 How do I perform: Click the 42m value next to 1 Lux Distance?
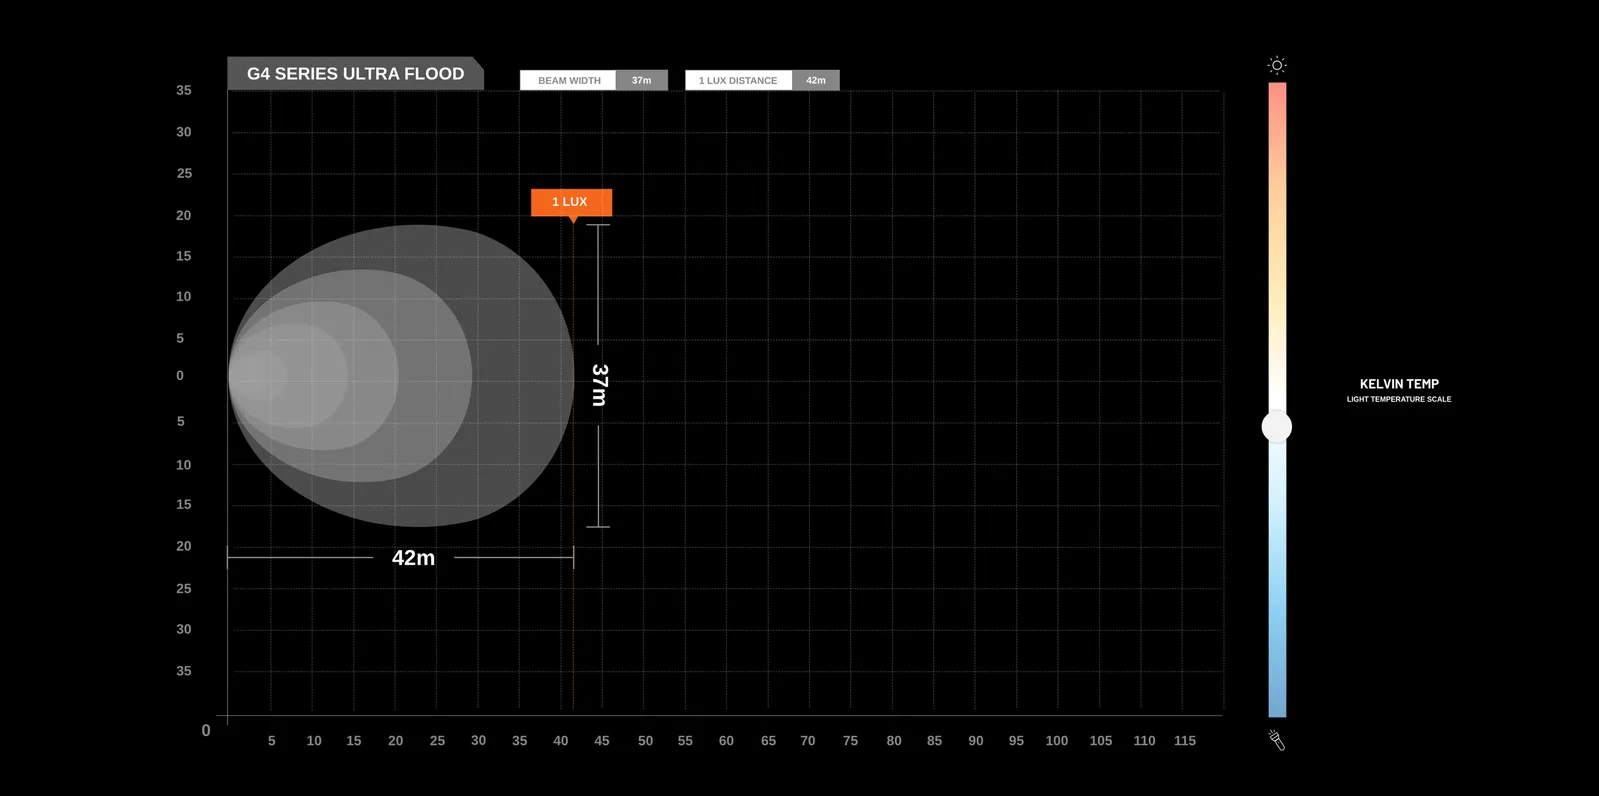pos(816,81)
